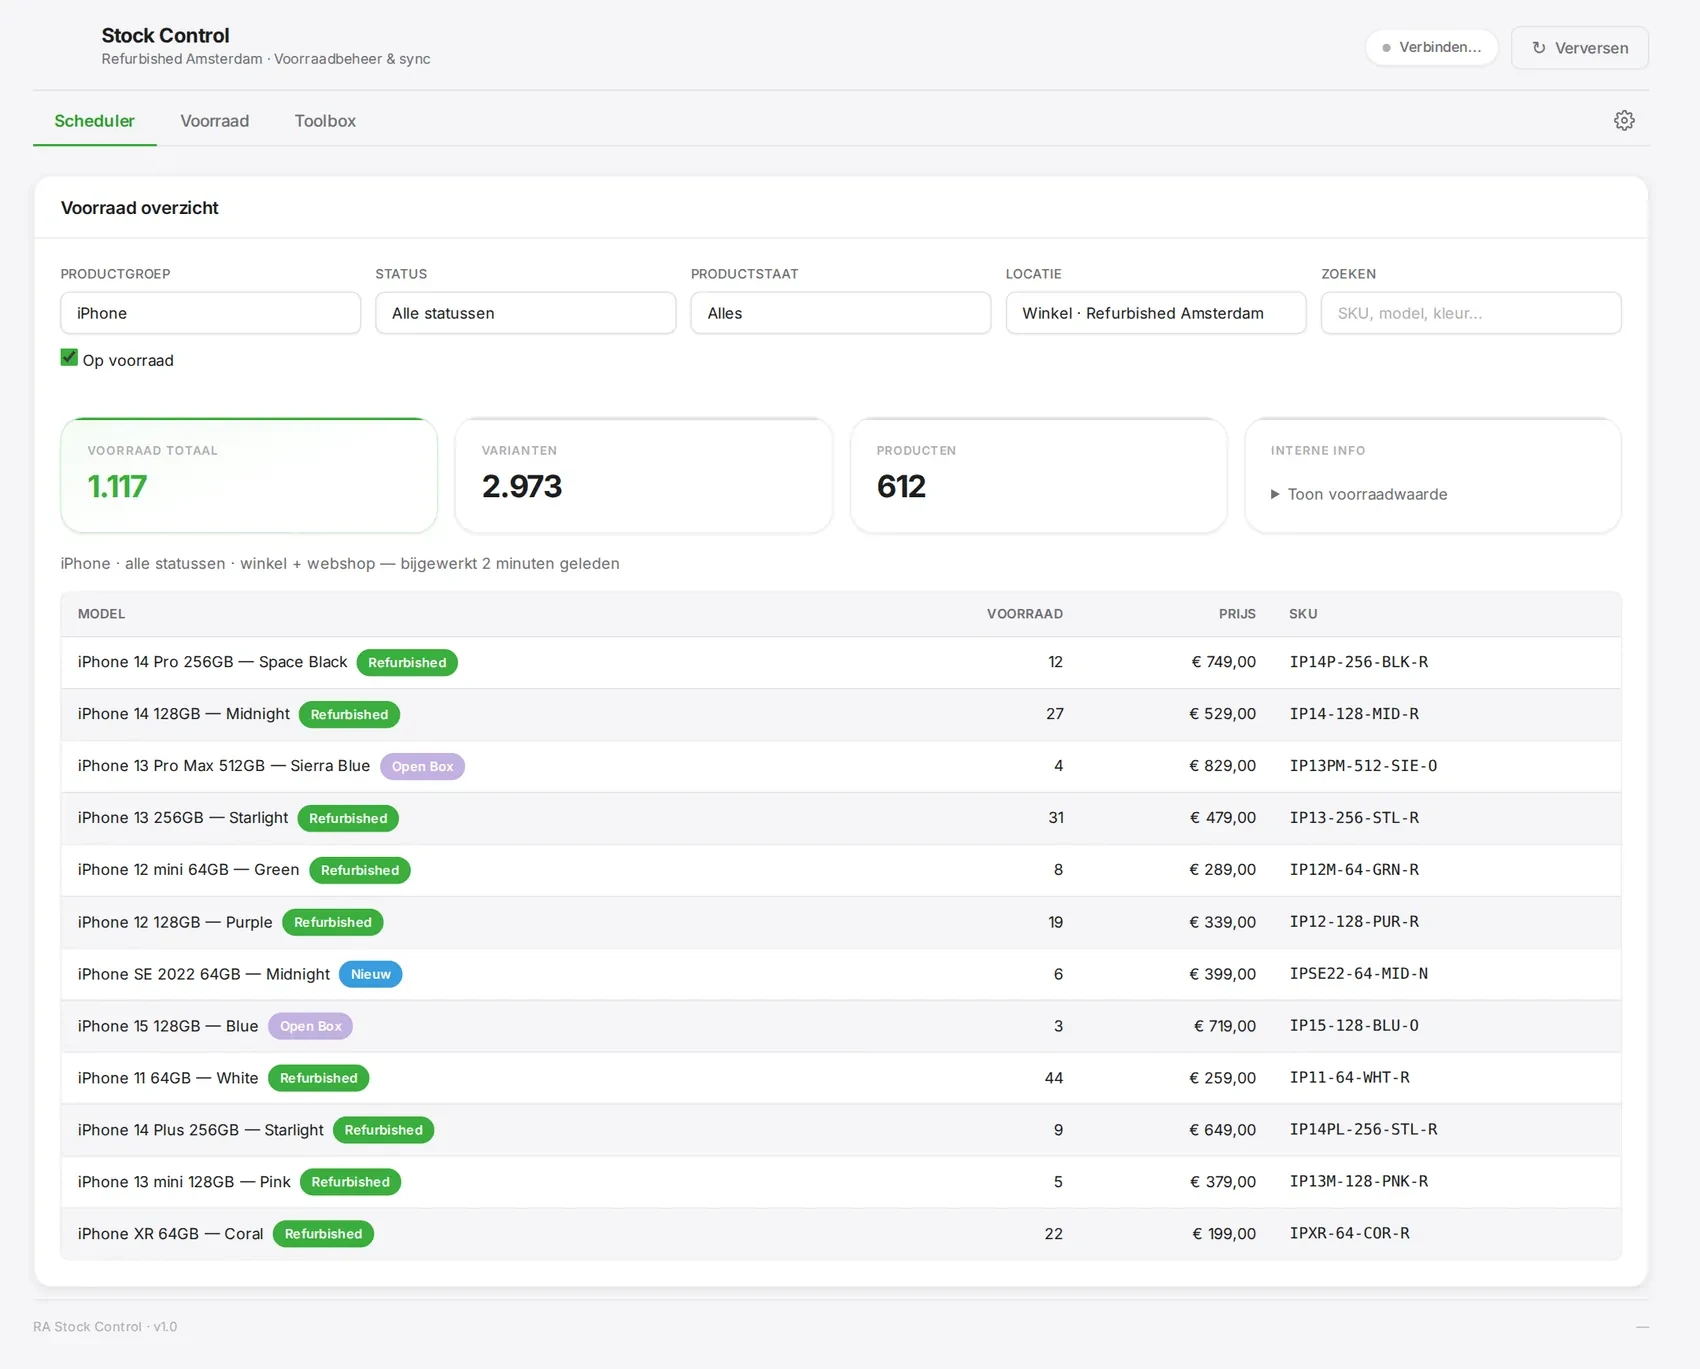Uncheck the 'Op voorraad' checkbox

coord(69,358)
